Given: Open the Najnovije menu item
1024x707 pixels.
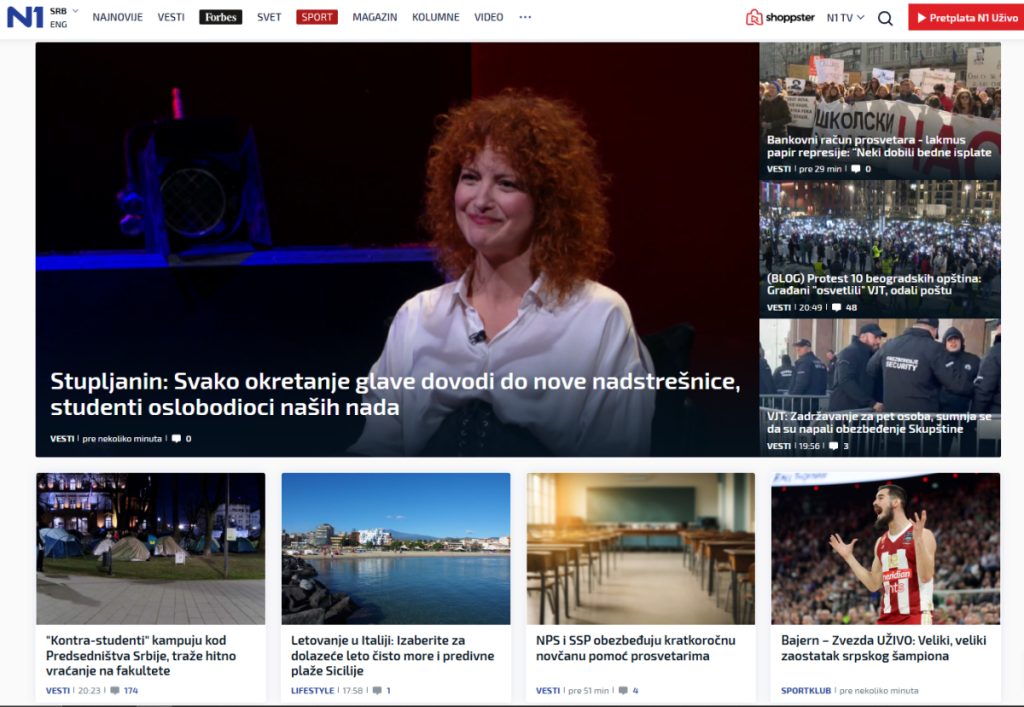Looking at the screenshot, I should [117, 17].
